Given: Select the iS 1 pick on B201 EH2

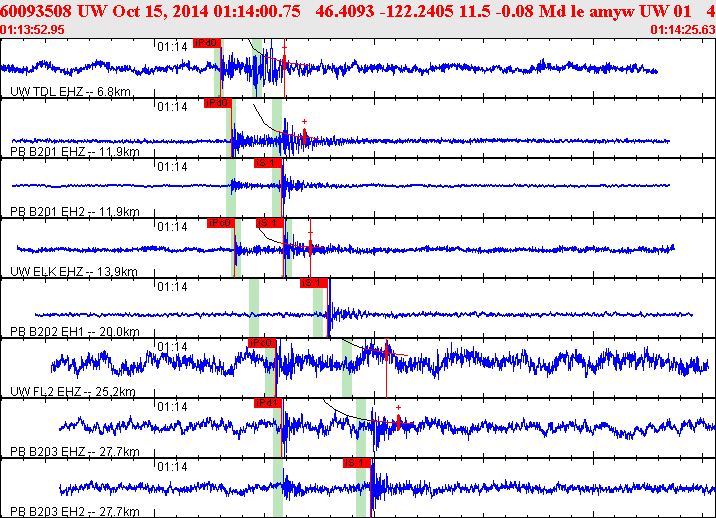Looking at the screenshot, I should (x=267, y=163).
